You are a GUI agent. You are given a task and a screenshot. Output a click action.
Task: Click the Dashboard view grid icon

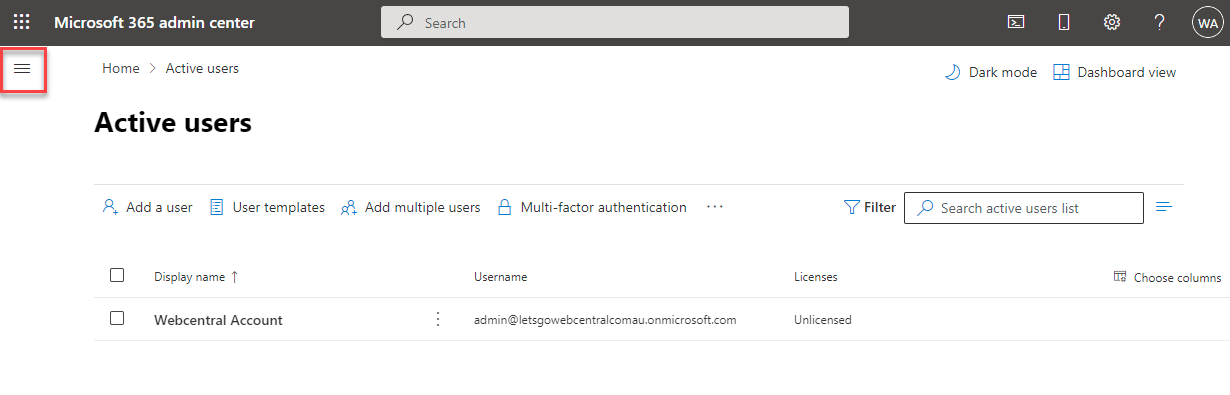click(1062, 72)
